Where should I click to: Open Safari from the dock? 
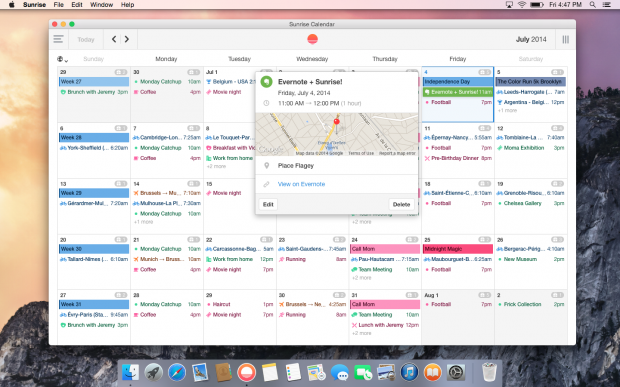click(x=176, y=373)
